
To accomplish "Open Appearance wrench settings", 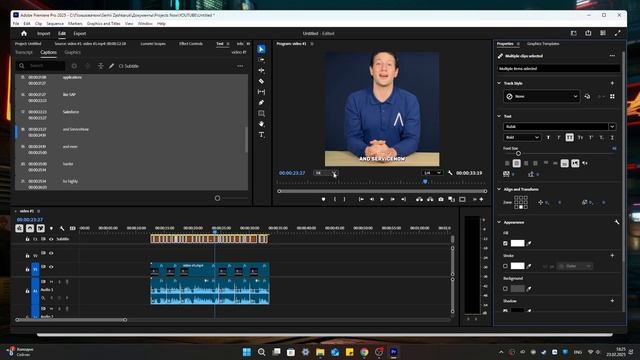I will (x=616, y=222).
